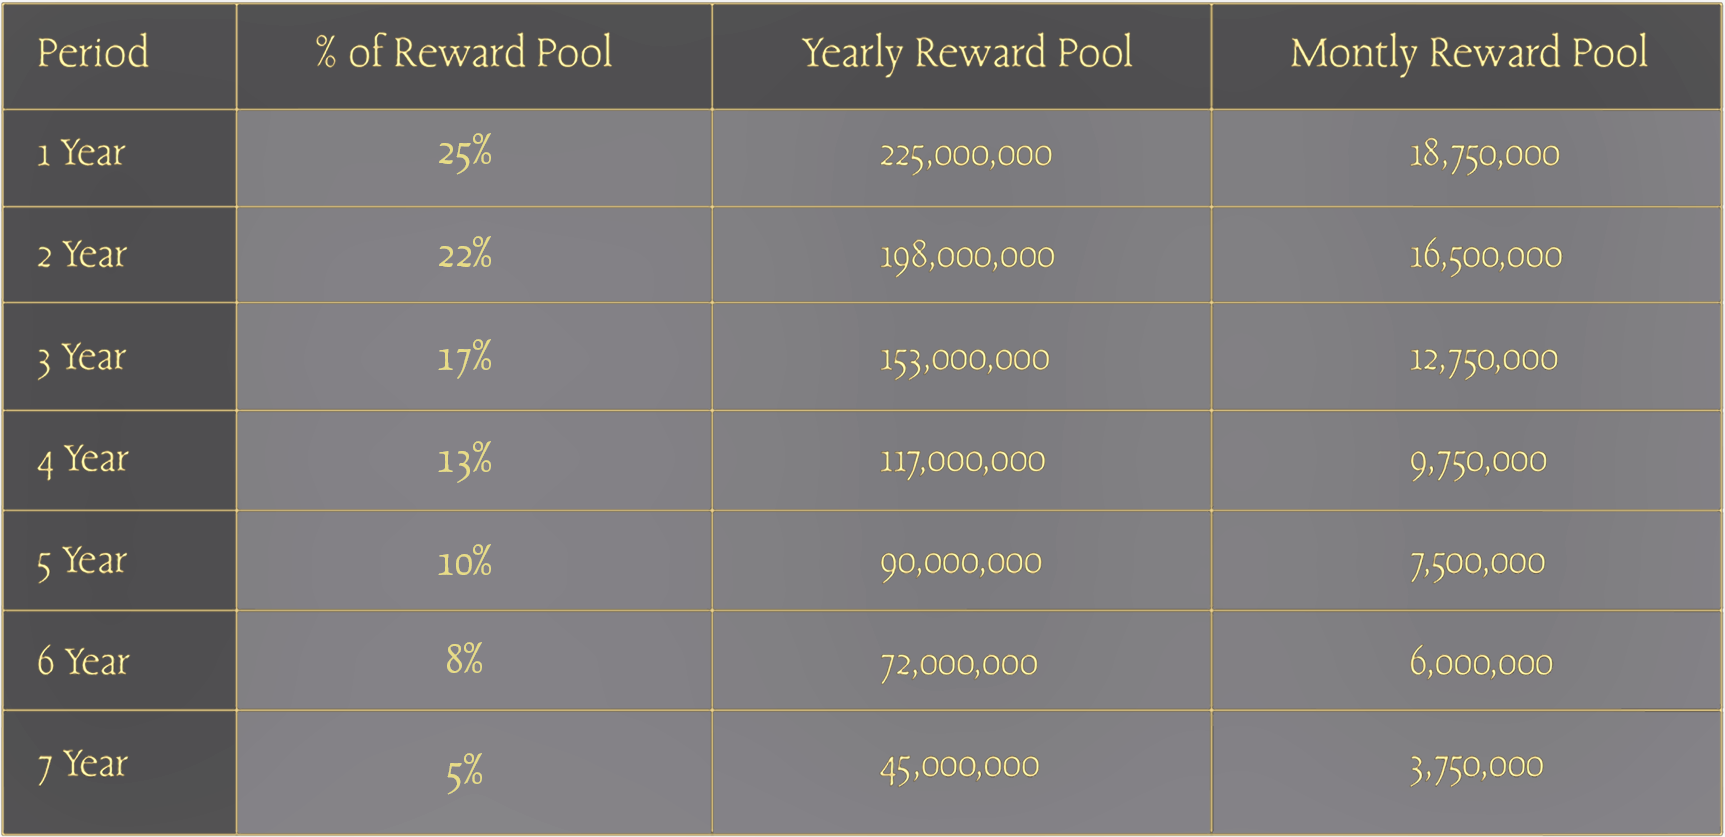This screenshot has width=1725, height=837.
Task: Click the 3 Year row label
Action: coord(82,358)
